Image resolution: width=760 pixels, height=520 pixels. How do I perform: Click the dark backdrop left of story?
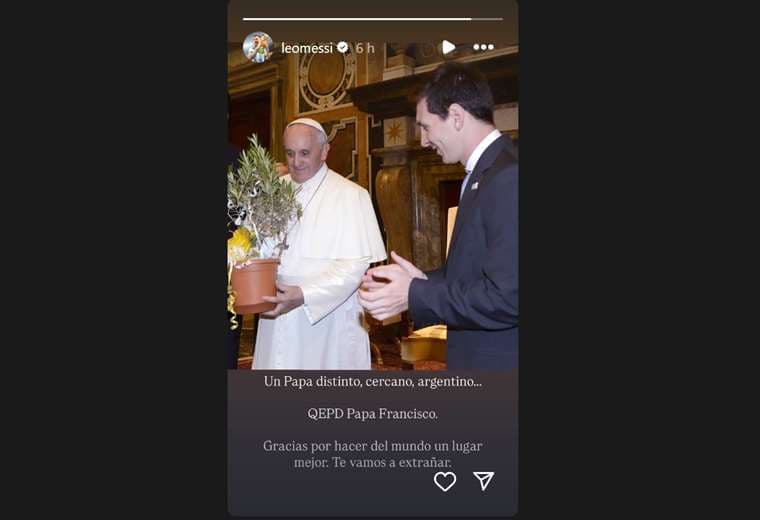click(114, 260)
